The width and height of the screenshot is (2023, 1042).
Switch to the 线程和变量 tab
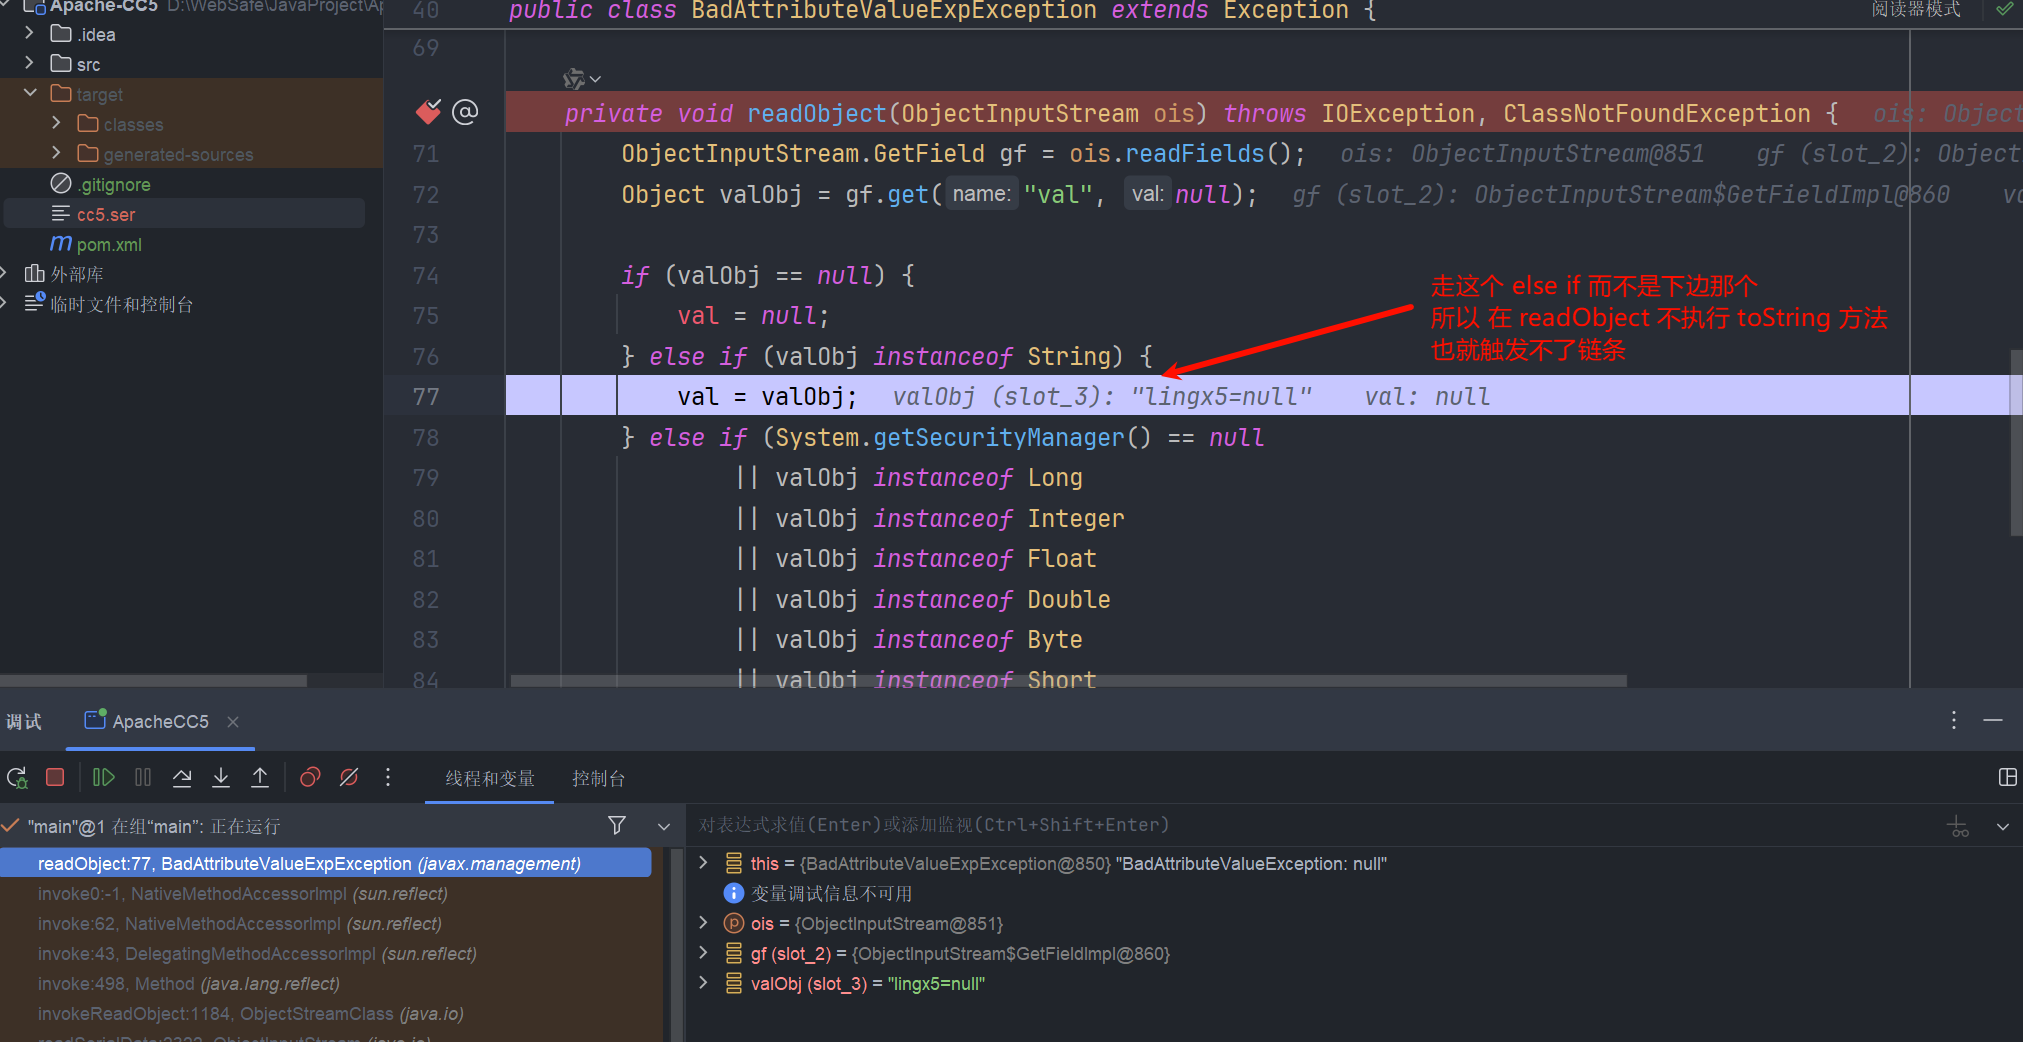490,778
